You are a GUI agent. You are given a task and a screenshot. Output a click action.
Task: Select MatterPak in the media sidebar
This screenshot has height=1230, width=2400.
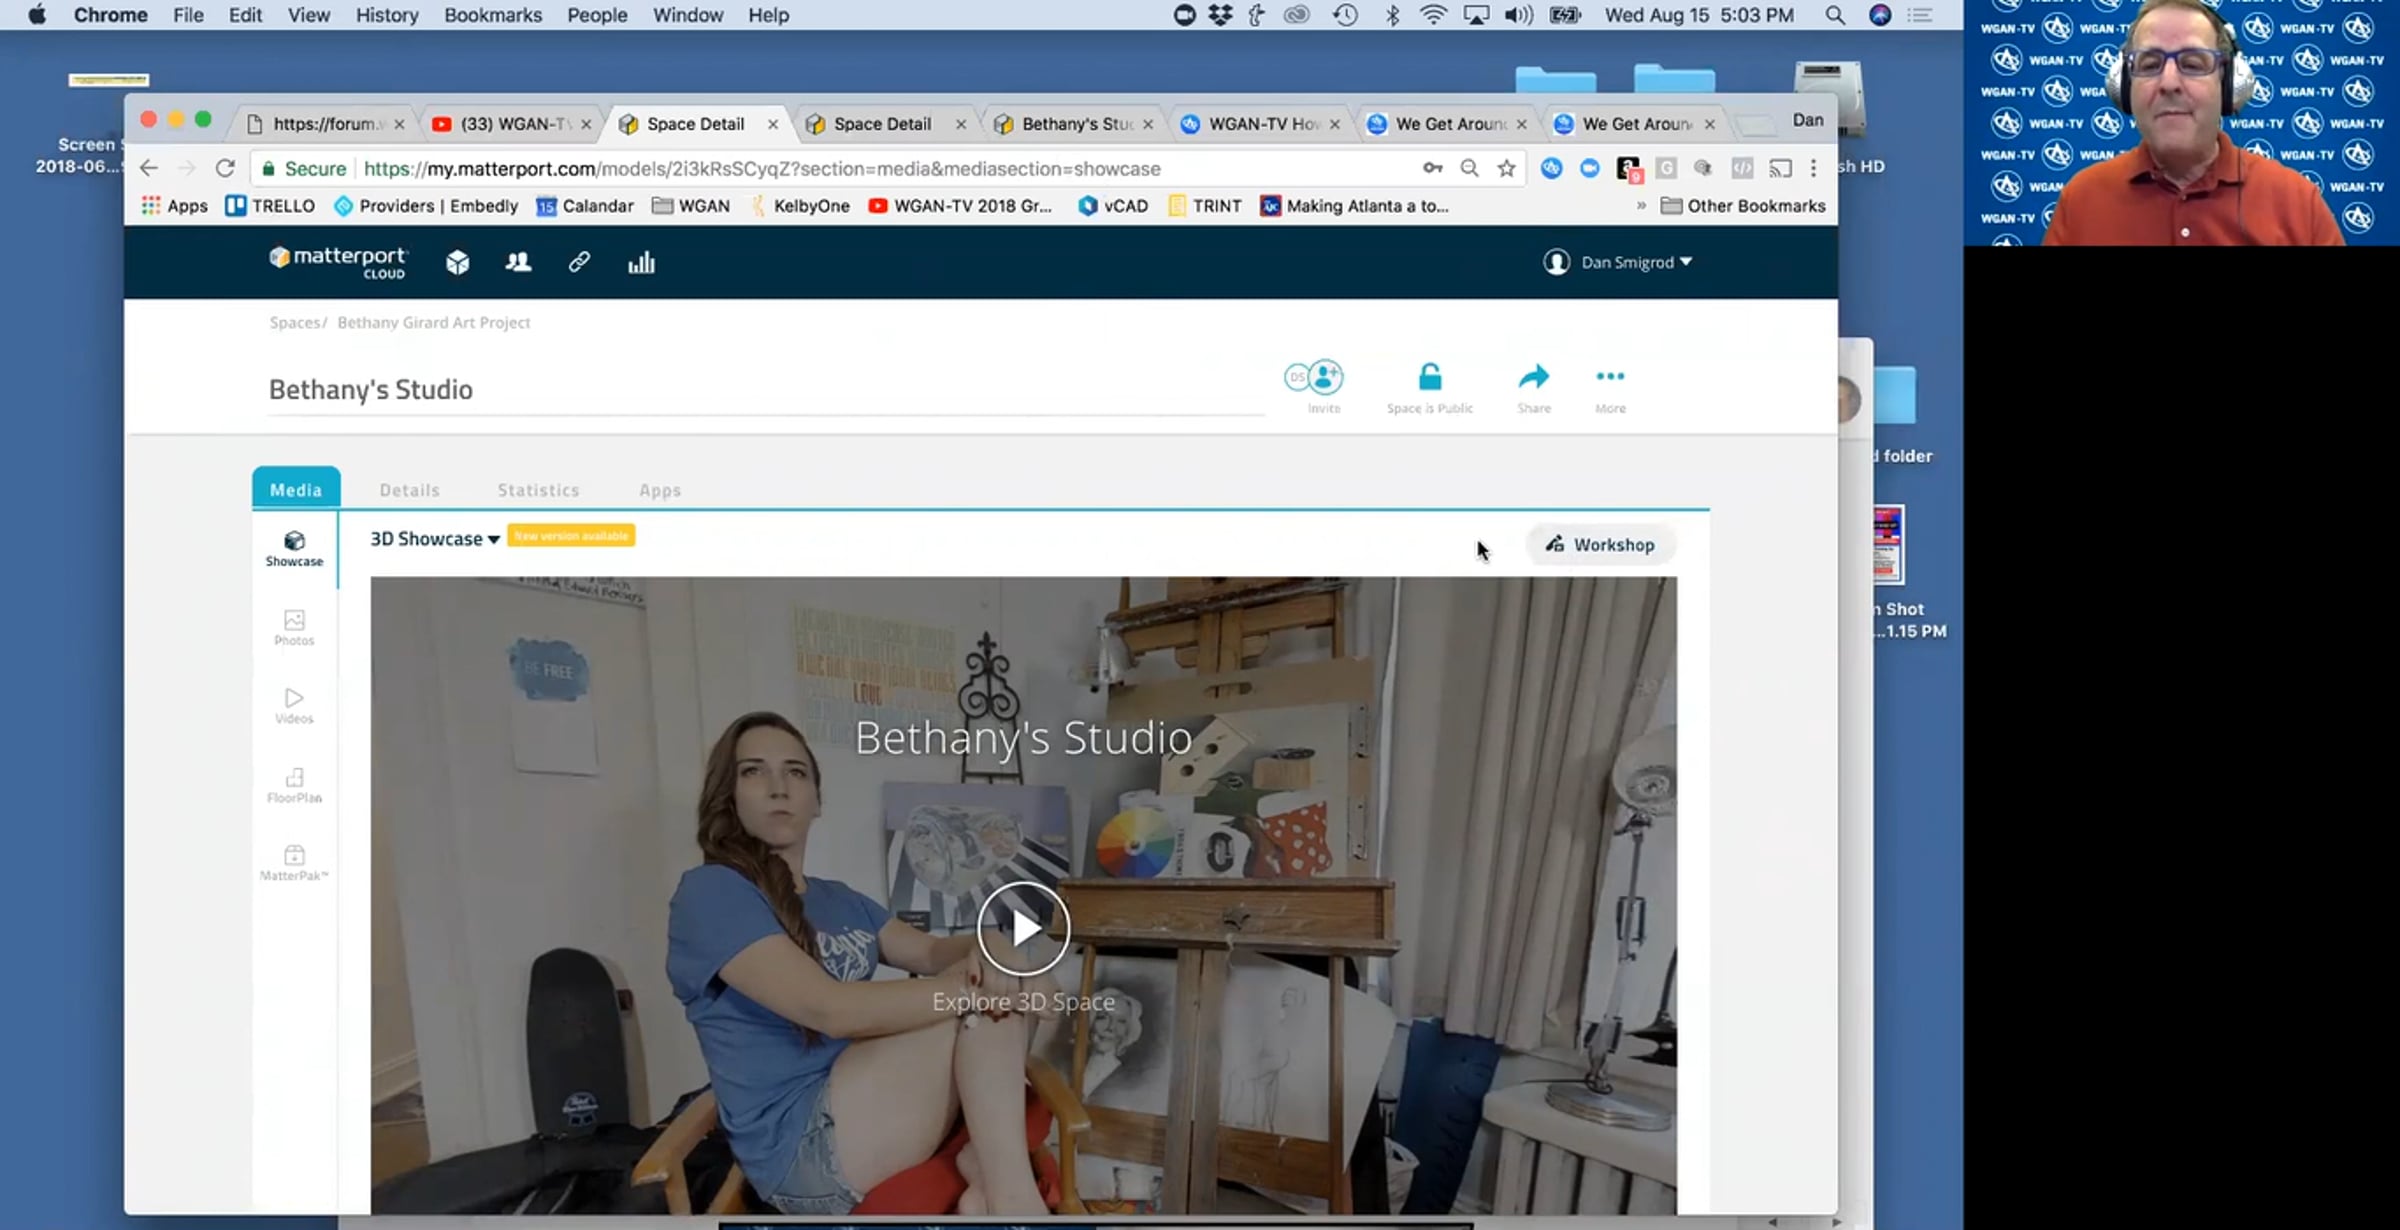click(x=294, y=863)
